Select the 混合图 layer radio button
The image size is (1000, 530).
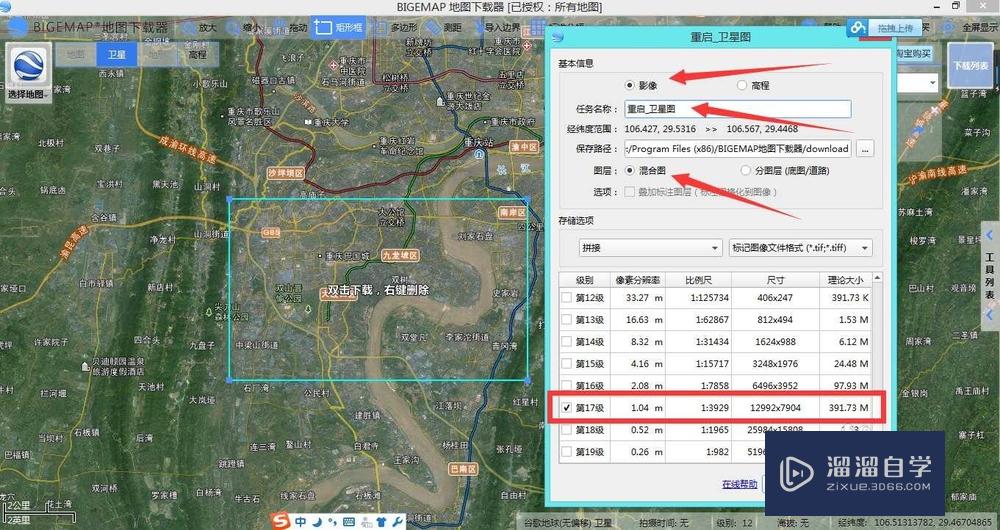pos(630,170)
